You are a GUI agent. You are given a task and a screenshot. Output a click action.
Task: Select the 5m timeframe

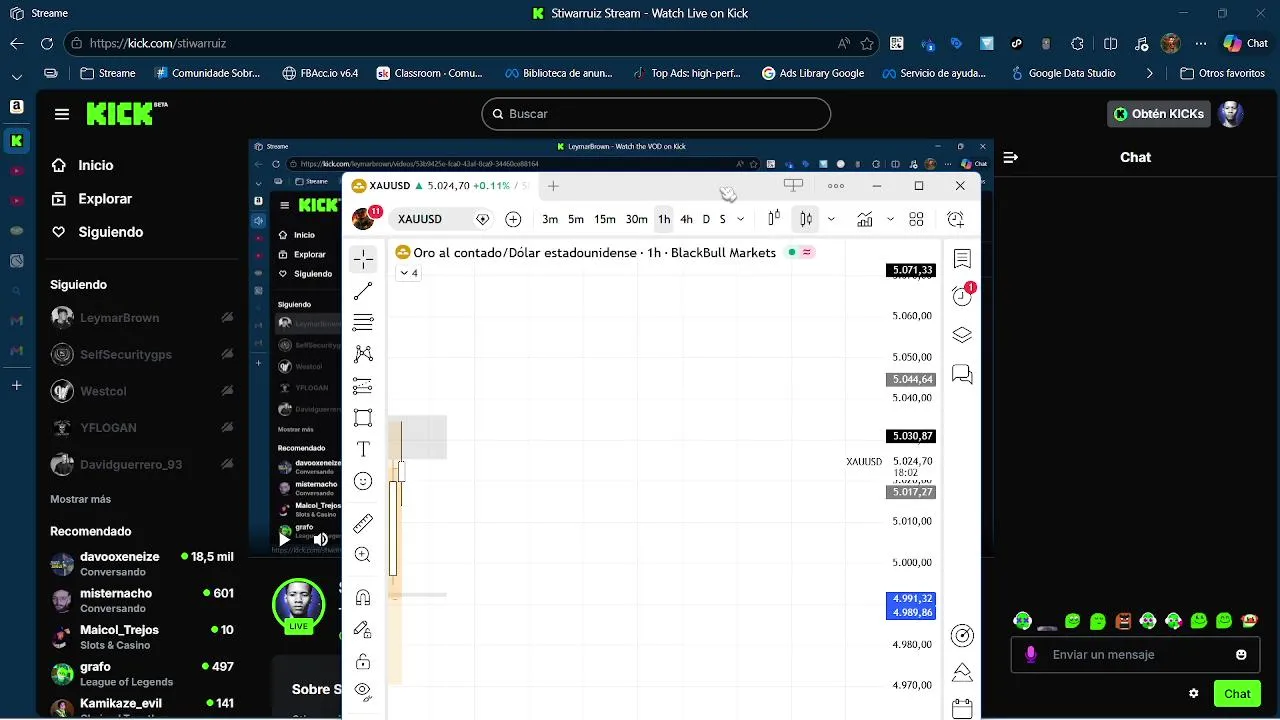(x=576, y=219)
